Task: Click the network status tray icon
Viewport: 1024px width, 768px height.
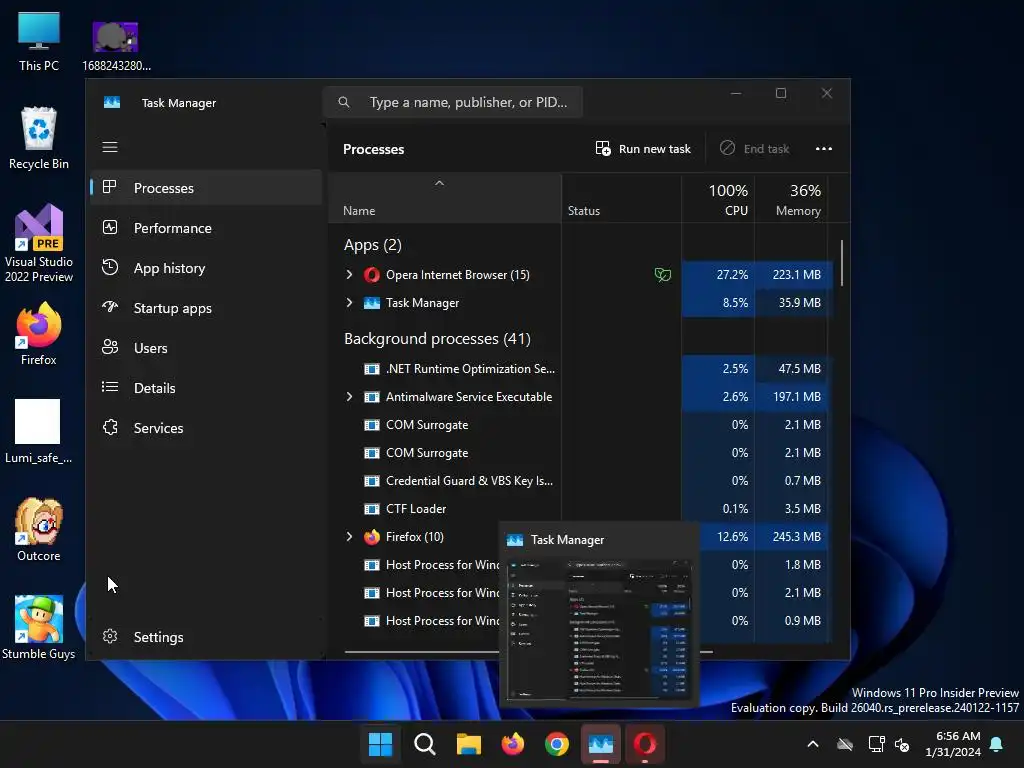Action: (875, 744)
